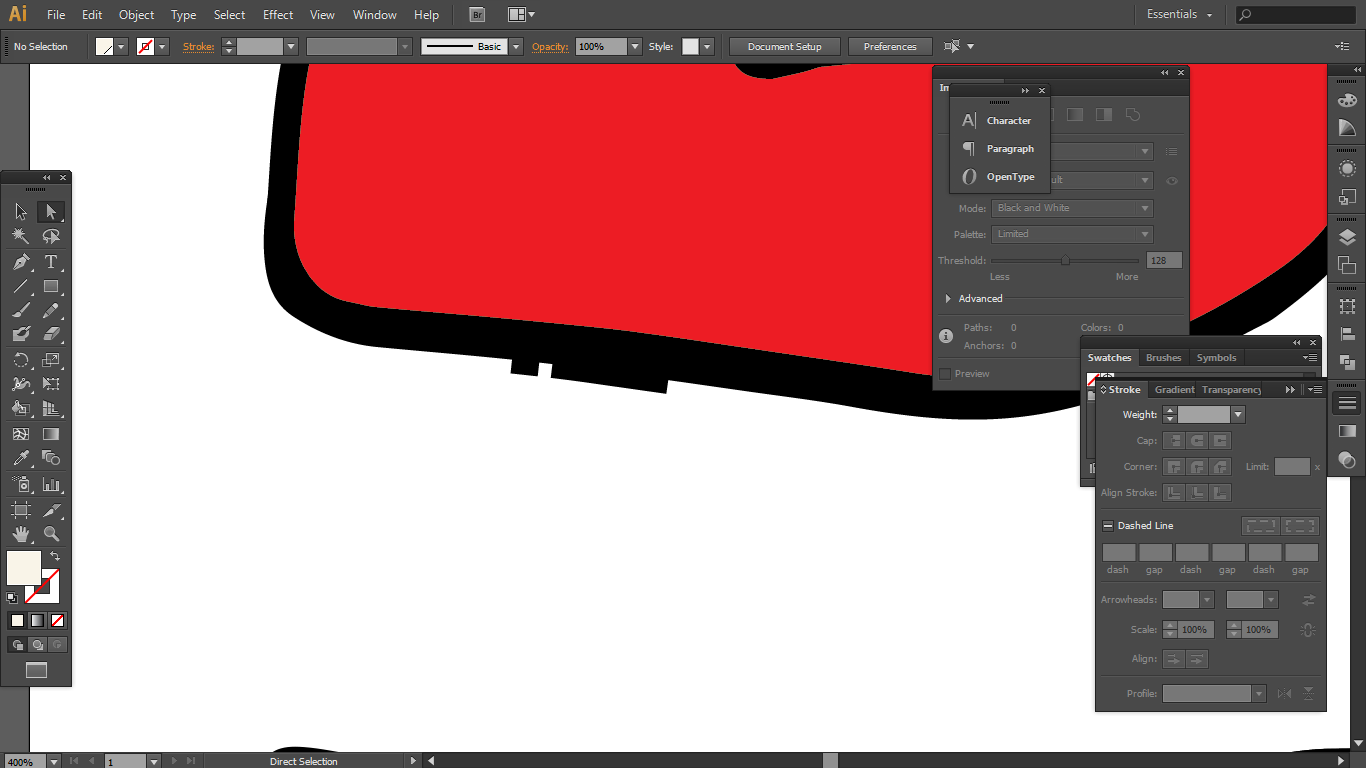Open the zoom level dropdown near 400%
Image resolution: width=1366 pixels, height=768 pixels.
54,762
